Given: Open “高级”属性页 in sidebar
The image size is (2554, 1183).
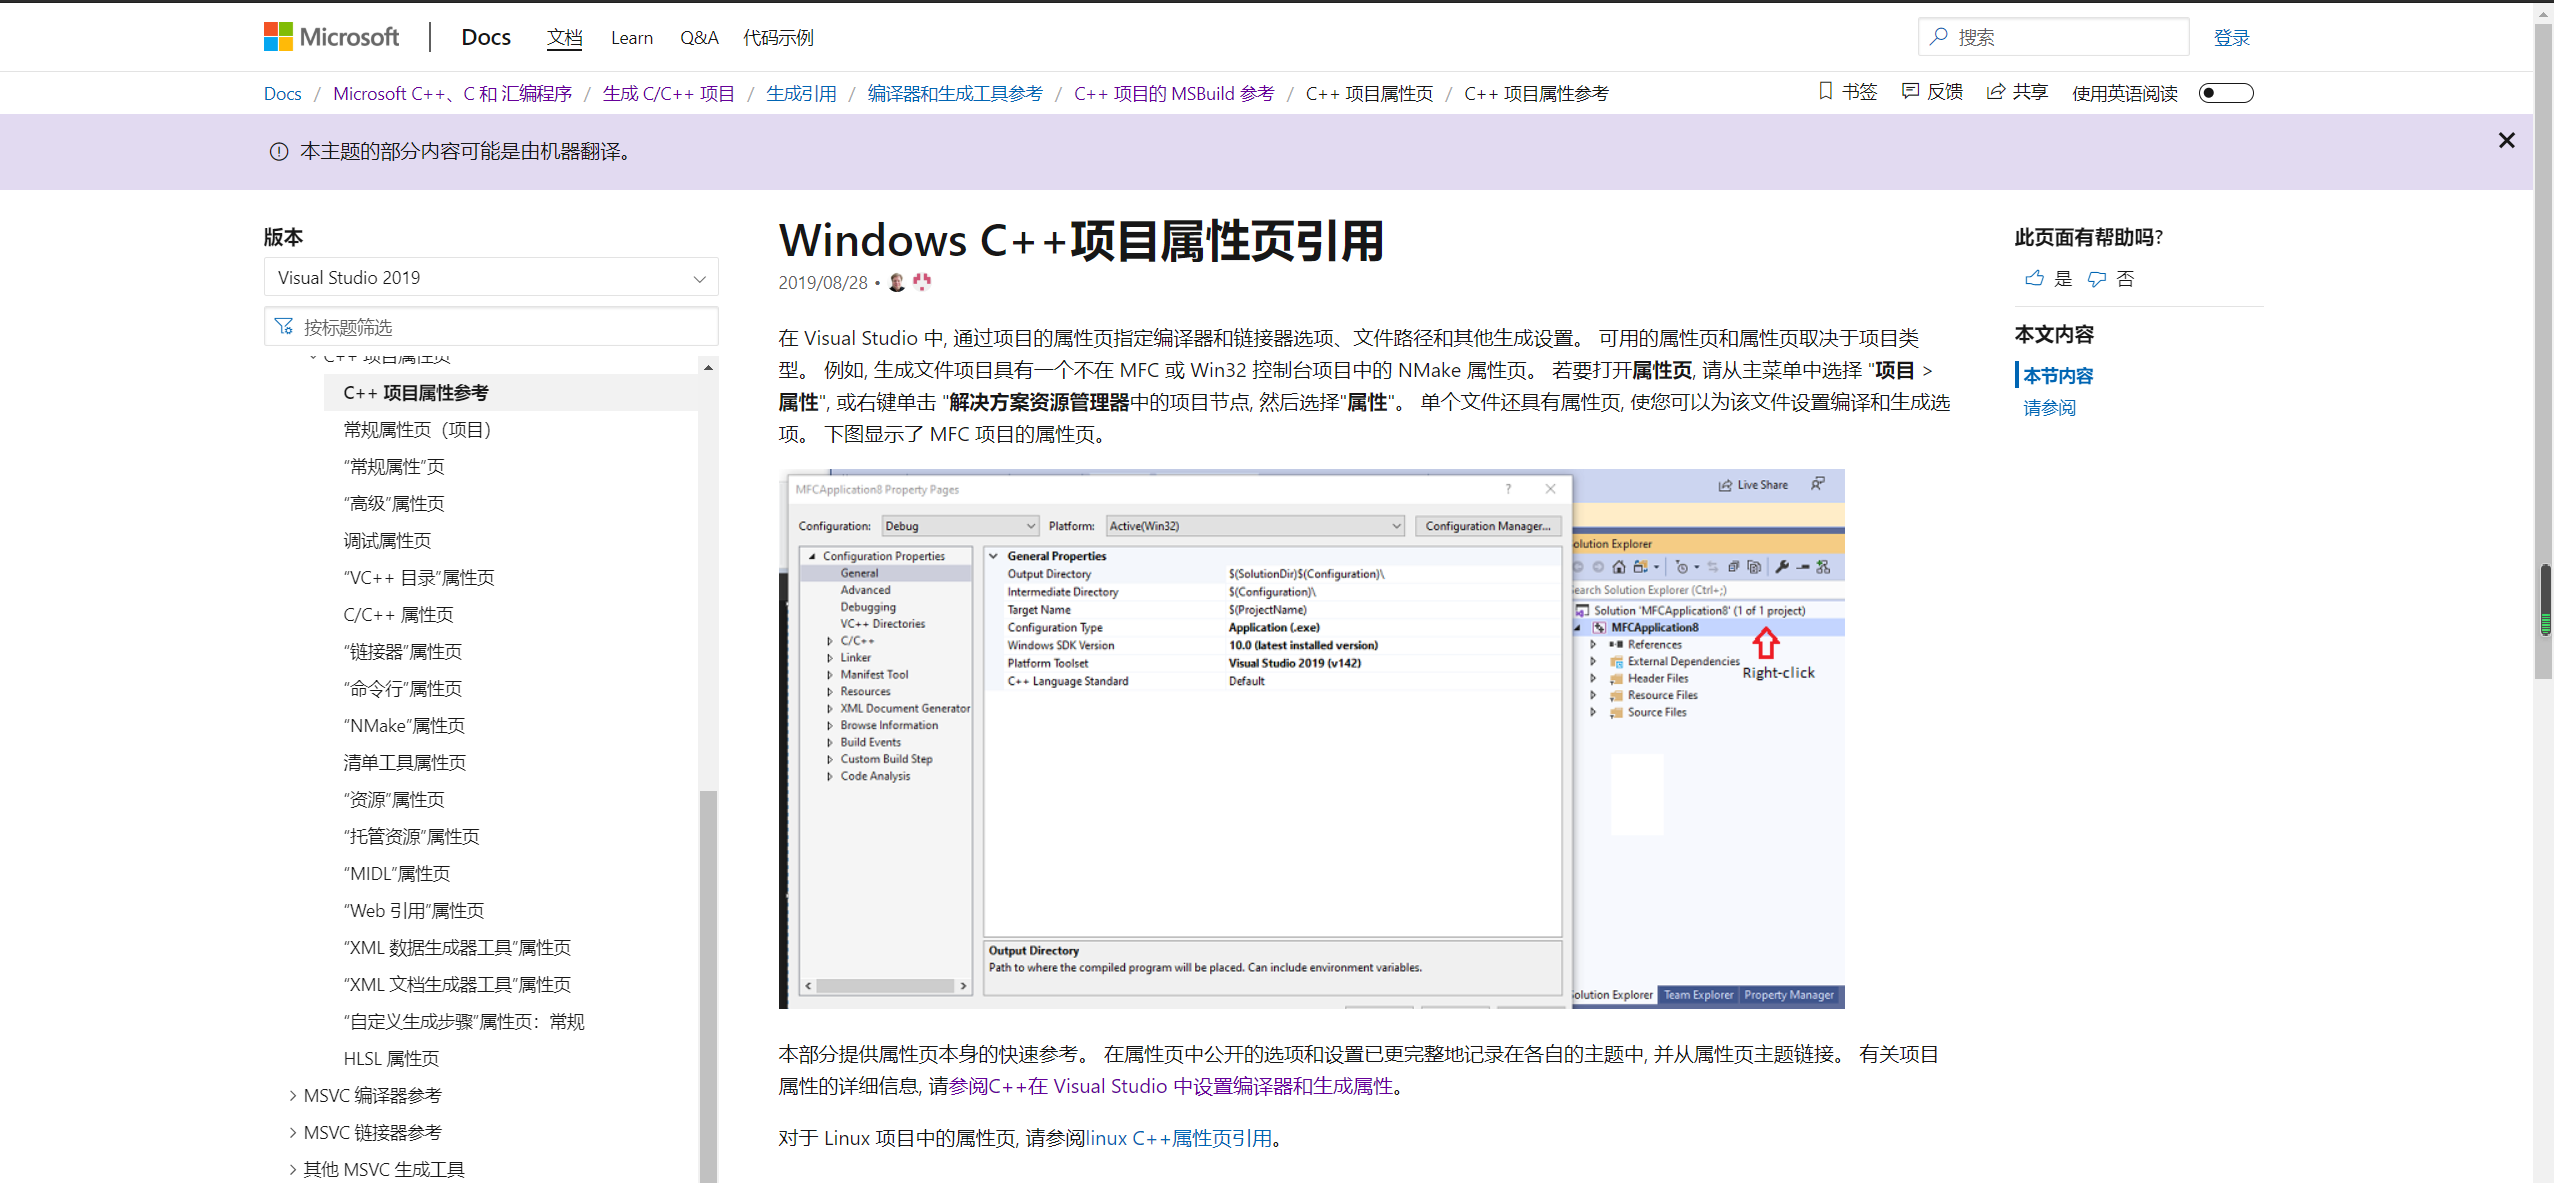Looking at the screenshot, I should 394,503.
